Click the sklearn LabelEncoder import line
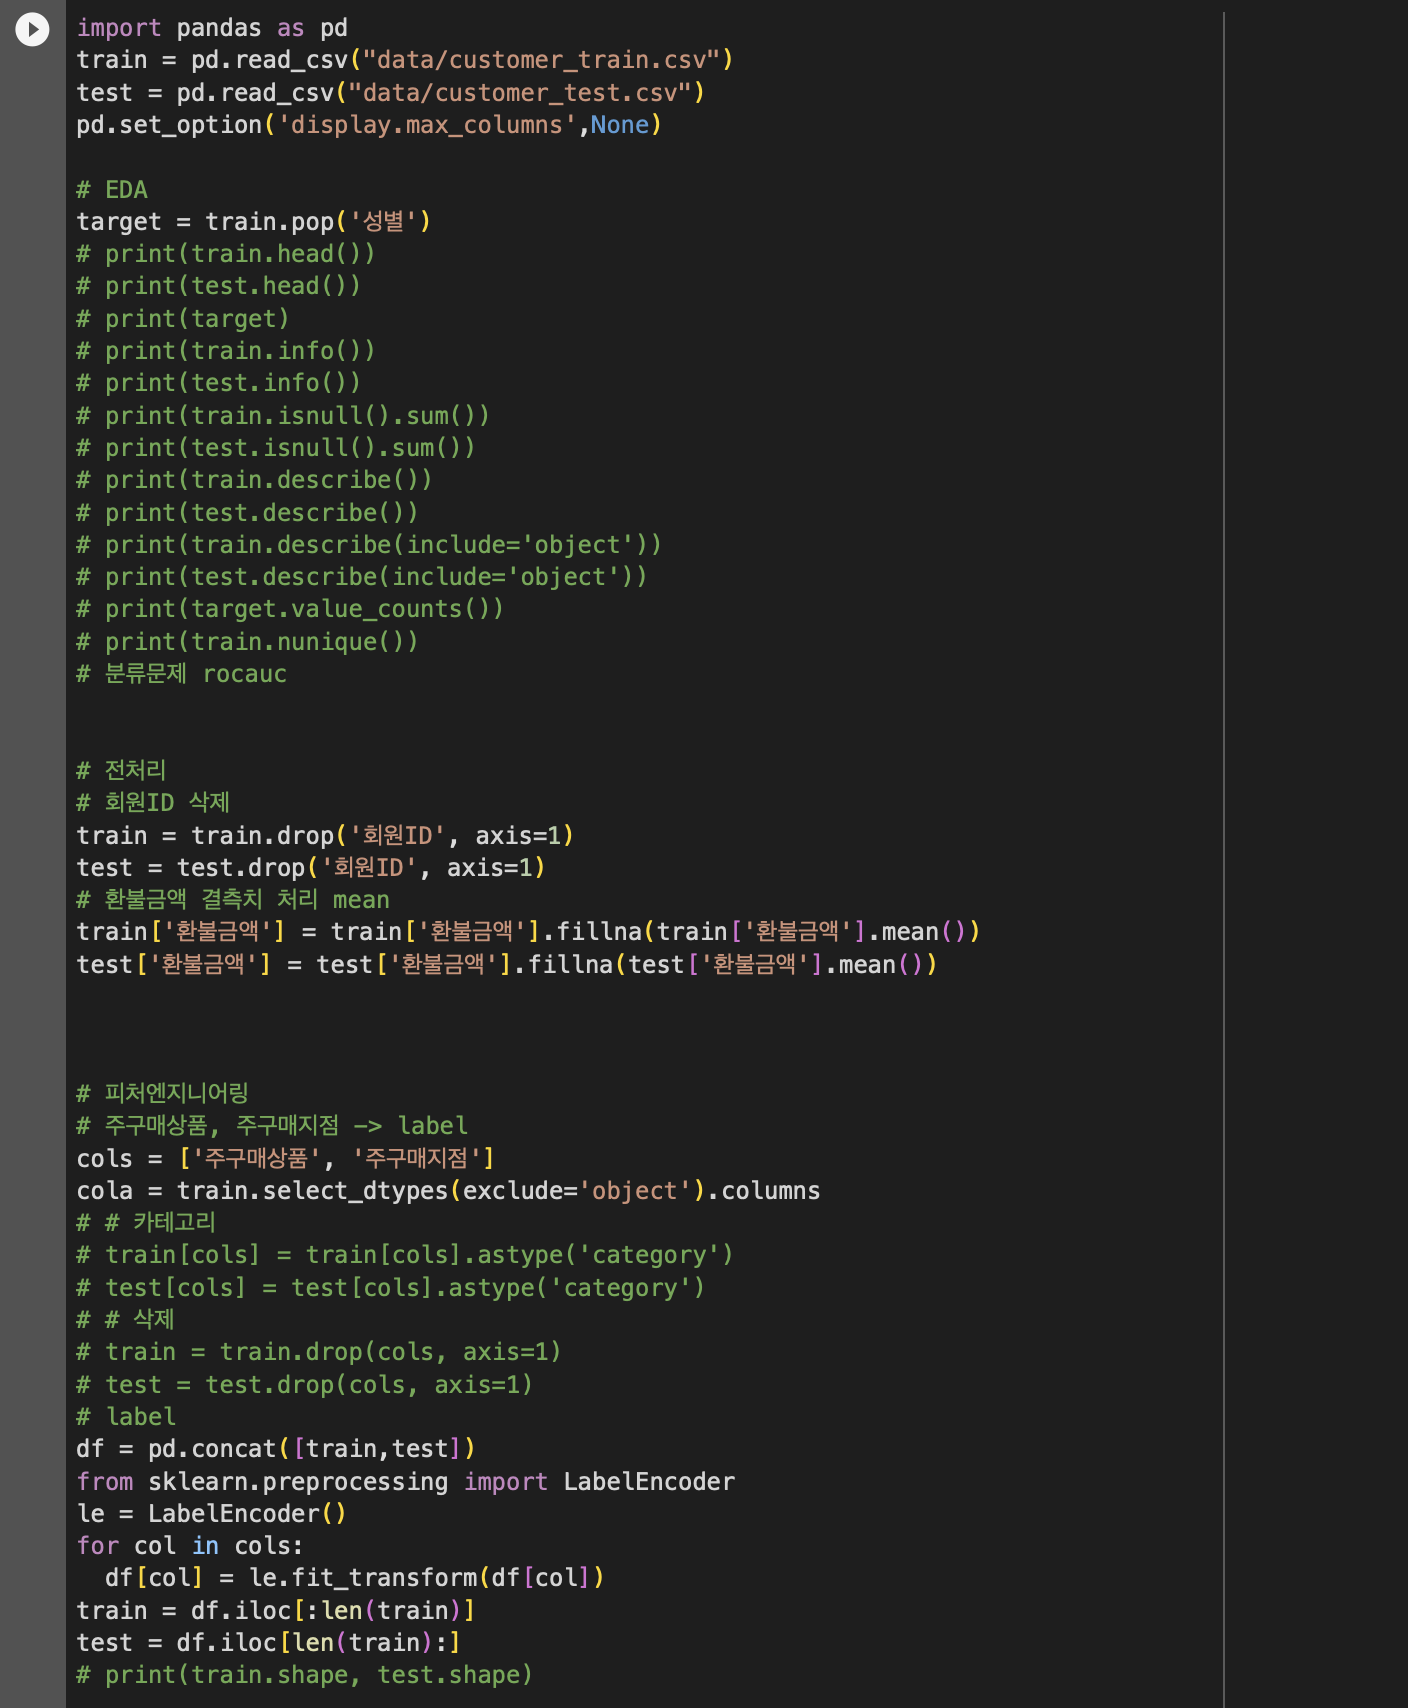Screen dimensions: 1408x1708 (406, 1482)
